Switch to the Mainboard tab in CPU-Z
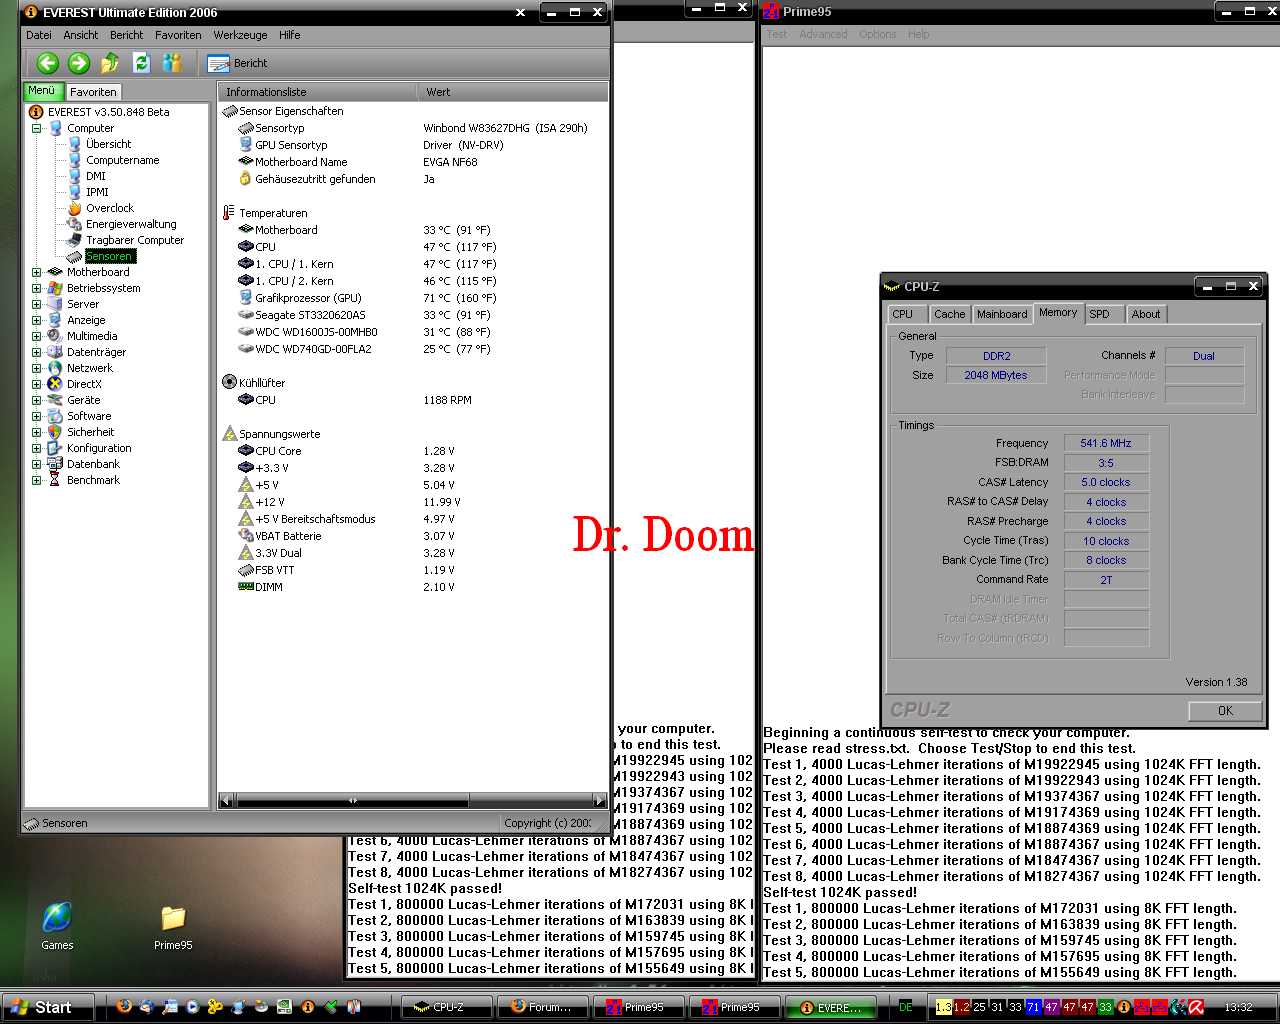This screenshot has height=1024, width=1280. click(1002, 314)
